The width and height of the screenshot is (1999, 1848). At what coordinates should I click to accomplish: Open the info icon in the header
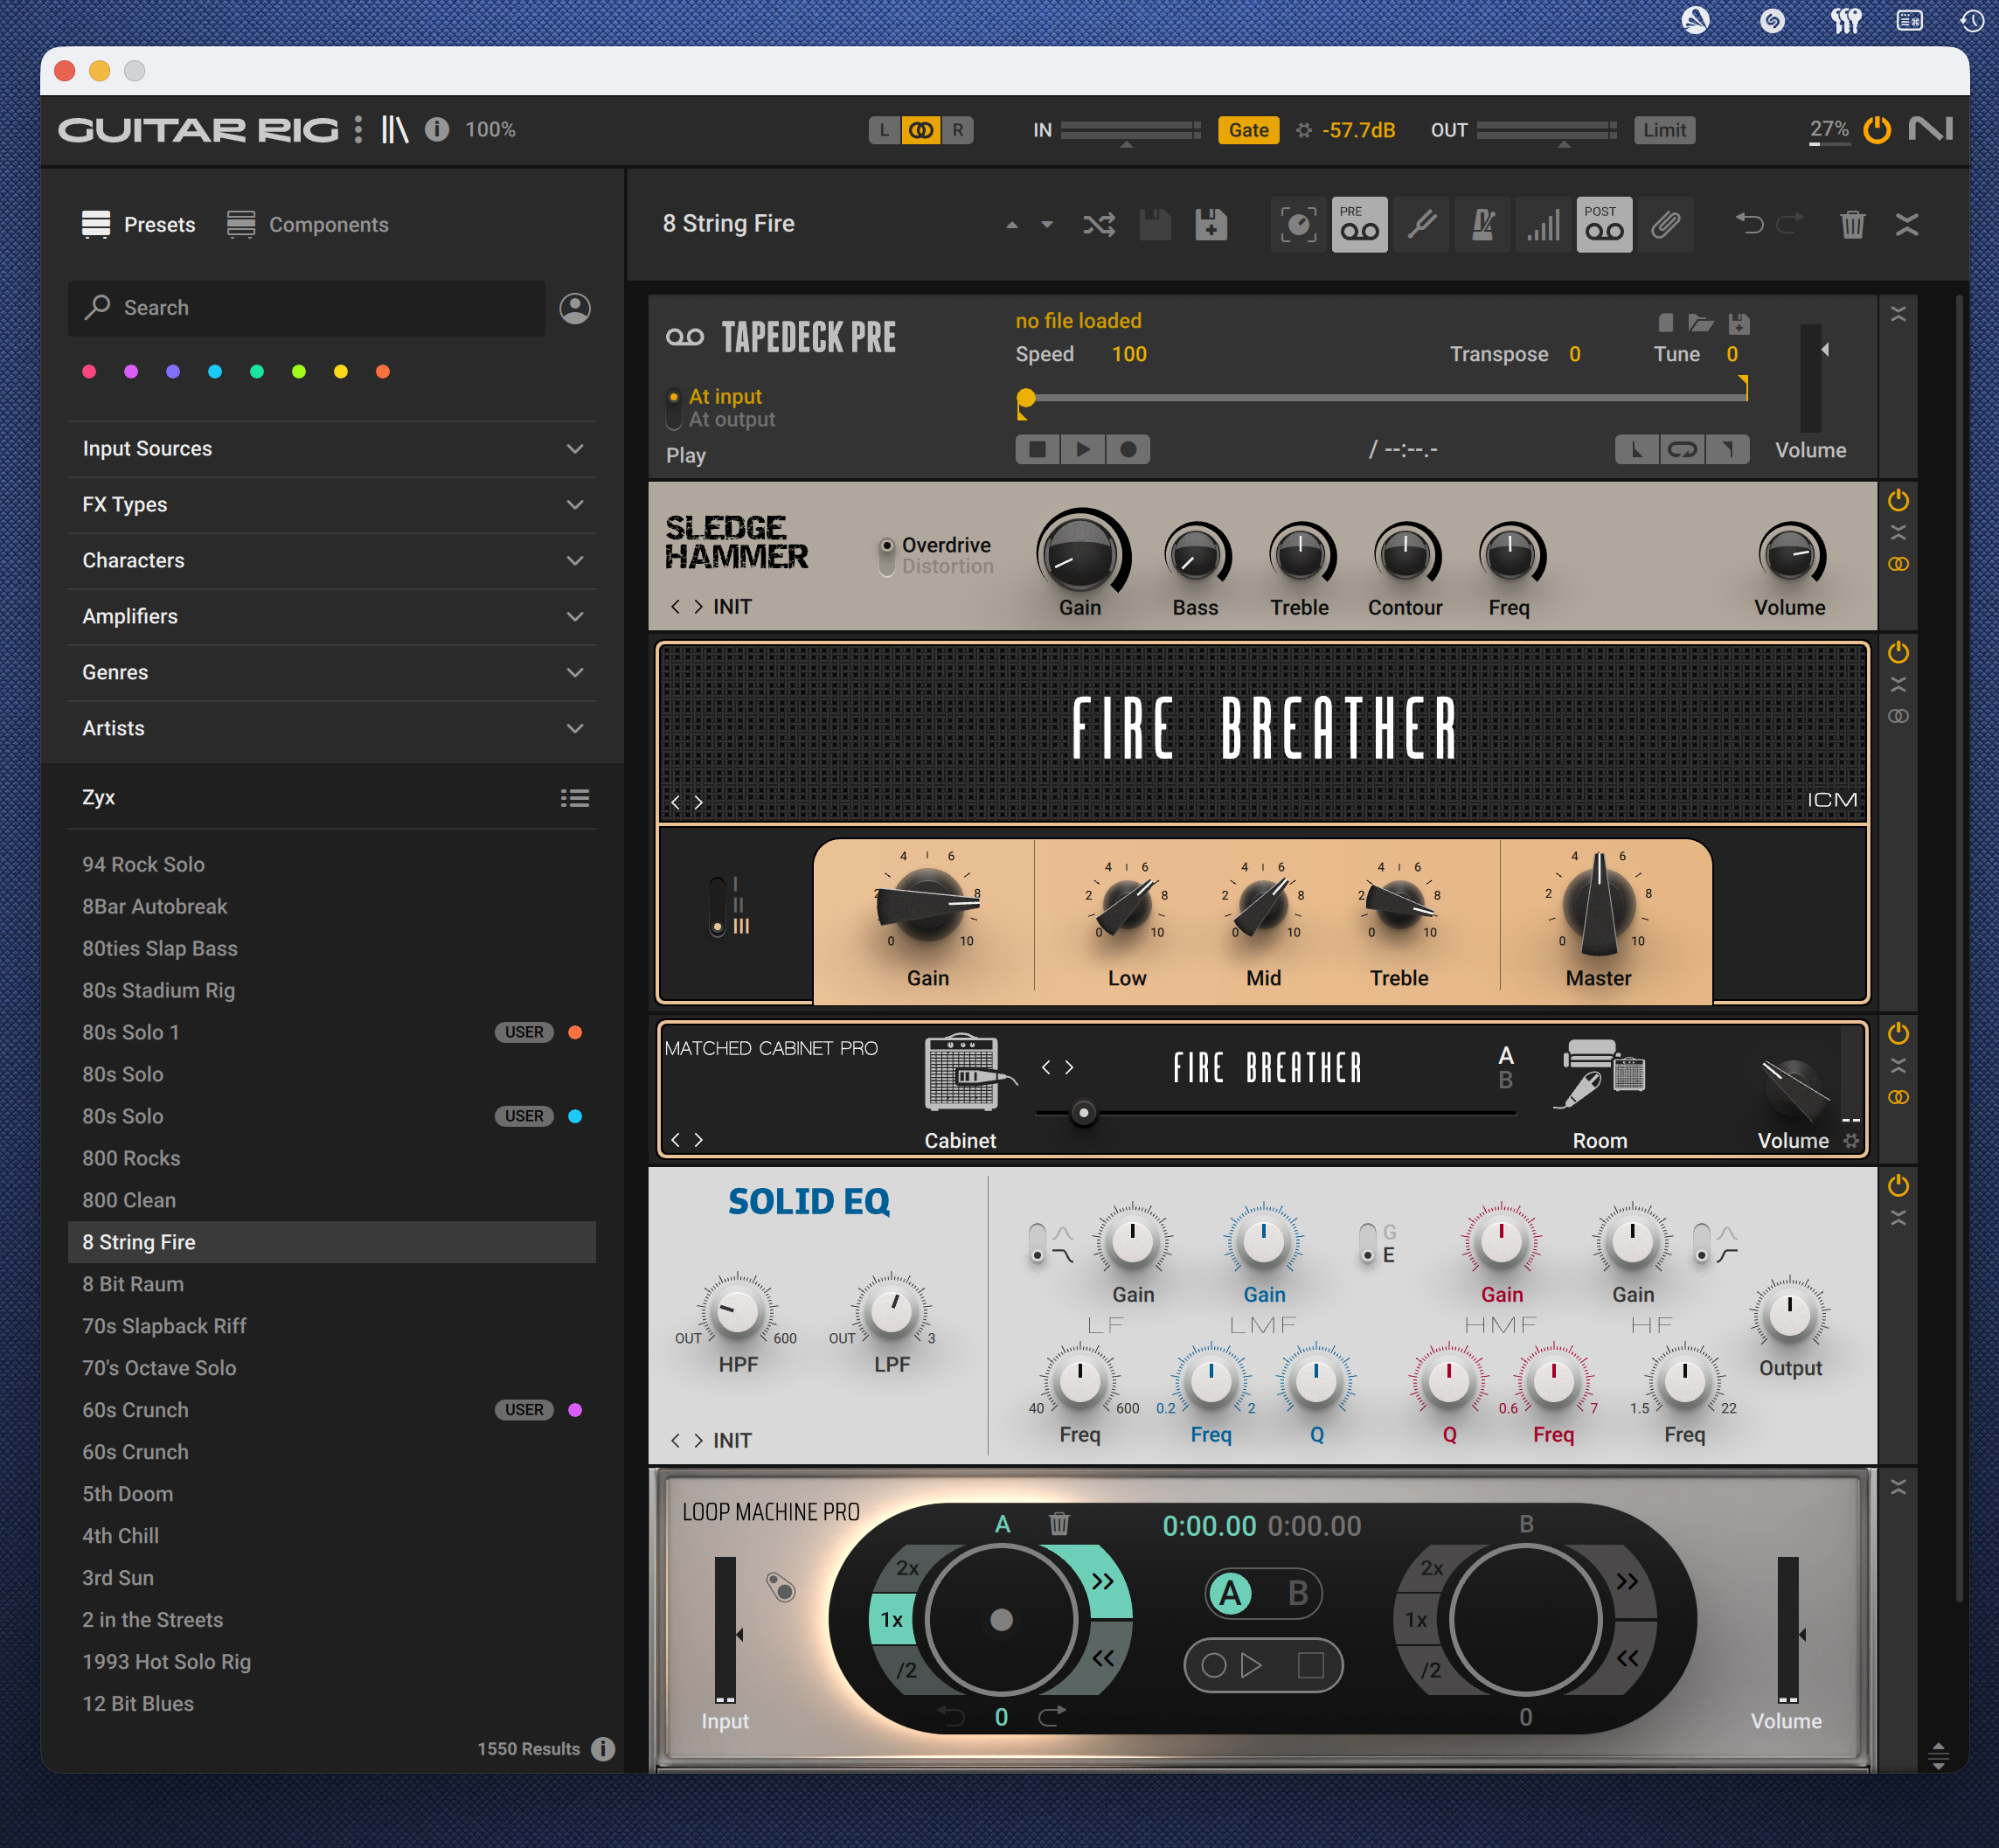click(x=437, y=129)
